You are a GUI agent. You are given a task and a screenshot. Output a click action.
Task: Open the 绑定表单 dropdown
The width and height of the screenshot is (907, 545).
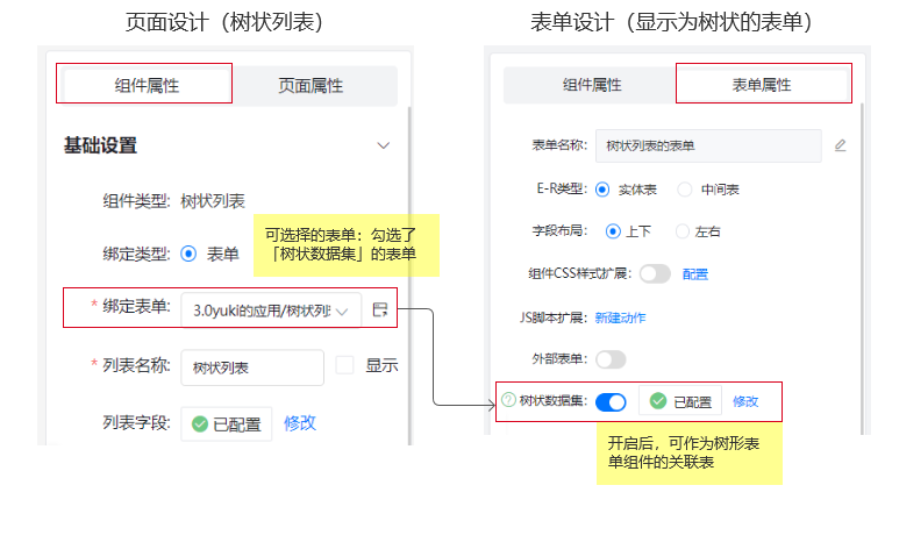point(271,311)
